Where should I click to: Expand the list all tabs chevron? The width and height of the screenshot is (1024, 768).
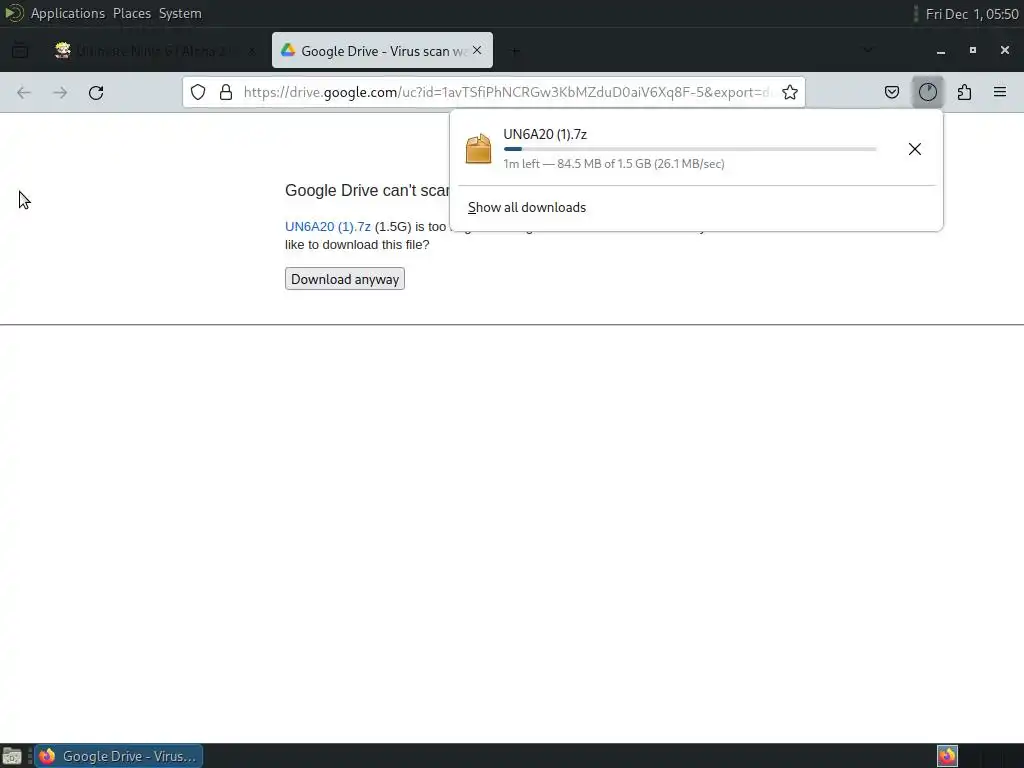click(x=867, y=50)
